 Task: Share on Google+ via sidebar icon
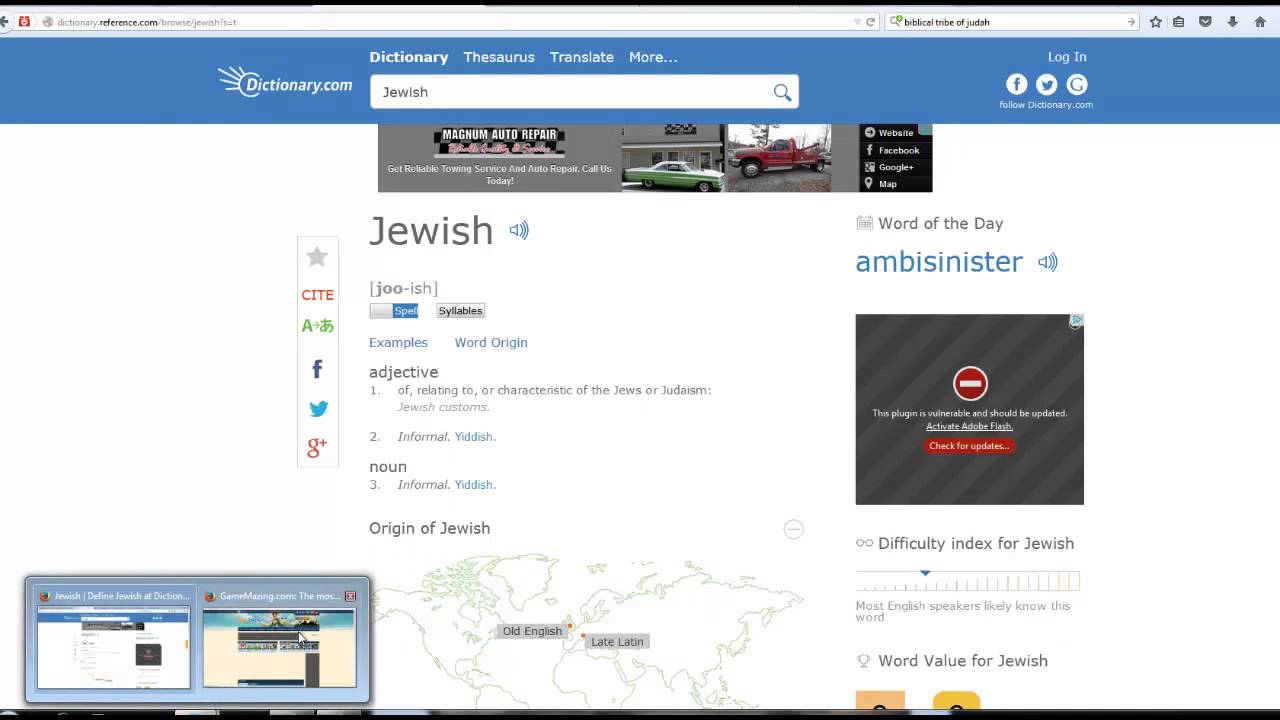click(x=317, y=447)
